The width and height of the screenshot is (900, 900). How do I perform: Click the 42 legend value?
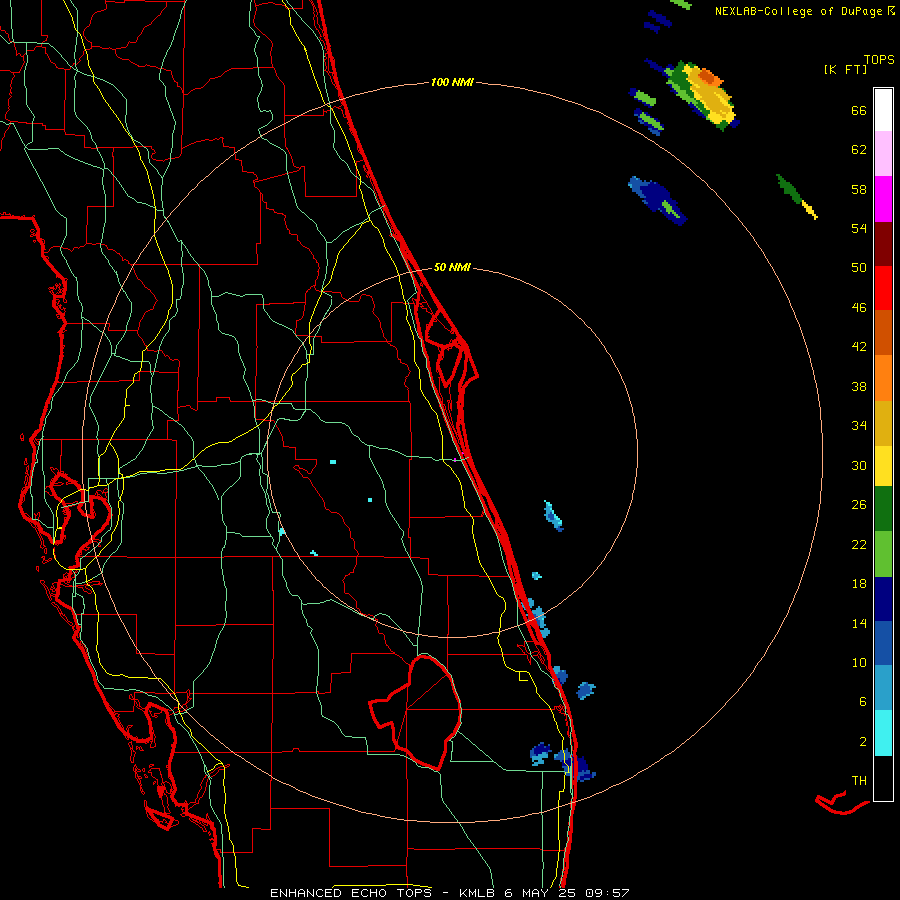point(859,347)
